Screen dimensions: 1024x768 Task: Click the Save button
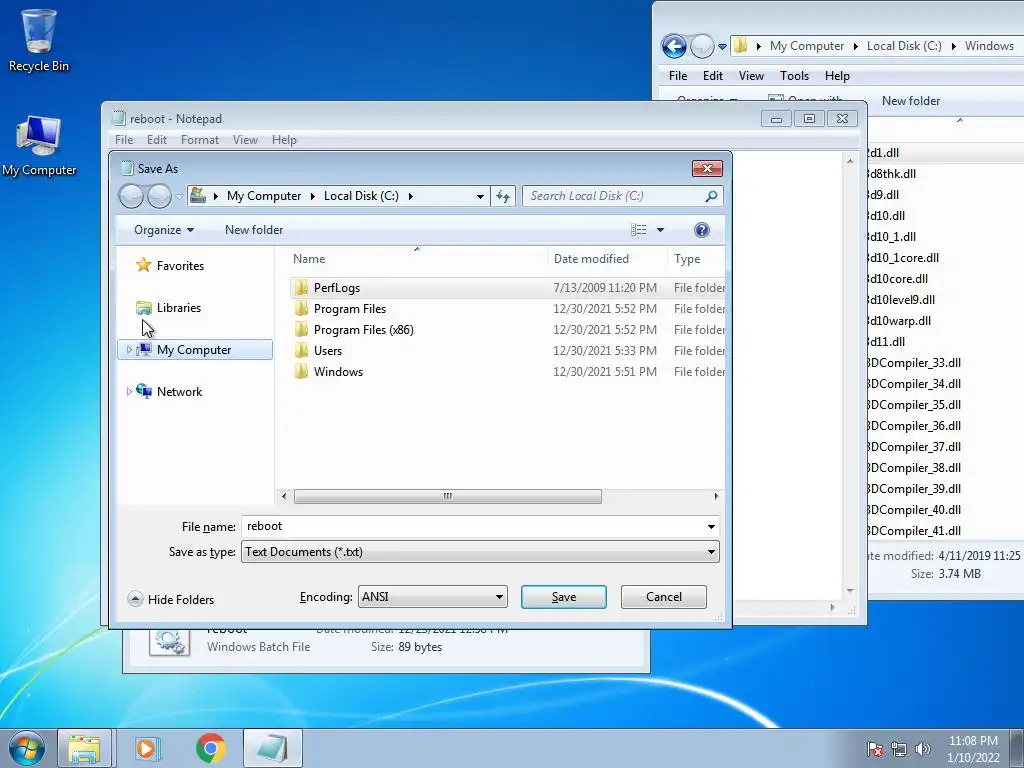[x=564, y=597]
